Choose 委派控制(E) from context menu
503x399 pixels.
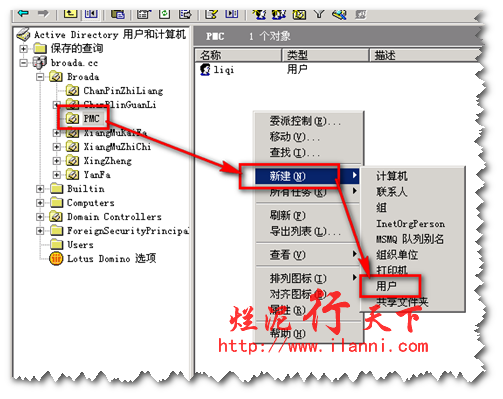pyautogui.click(x=305, y=121)
